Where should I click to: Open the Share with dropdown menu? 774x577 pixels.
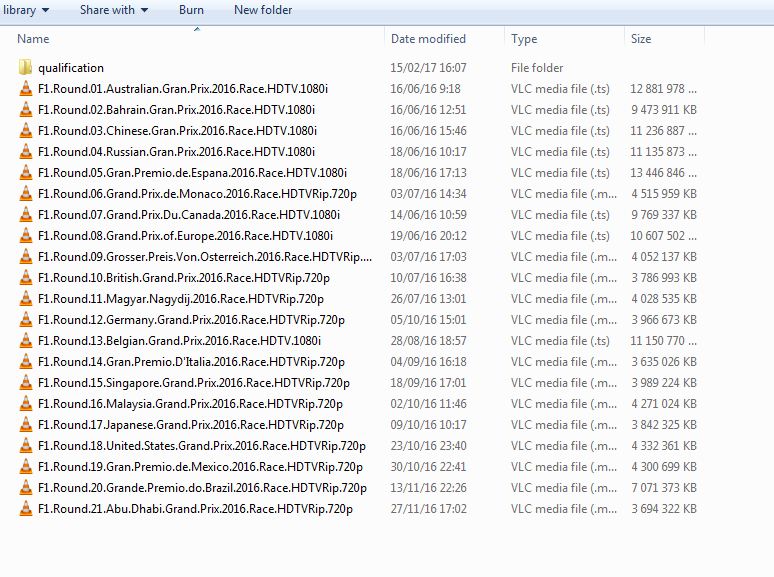click(114, 10)
